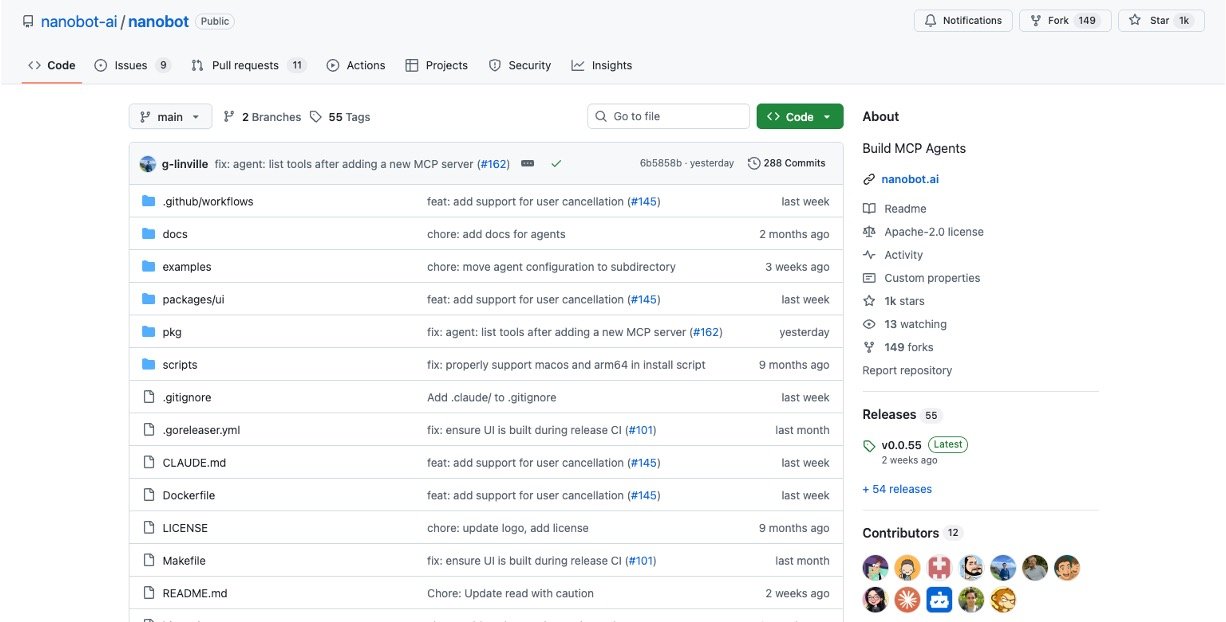Open the nanobot repository name link
Image resolution: width=1226 pixels, height=622 pixels.
click(158, 21)
